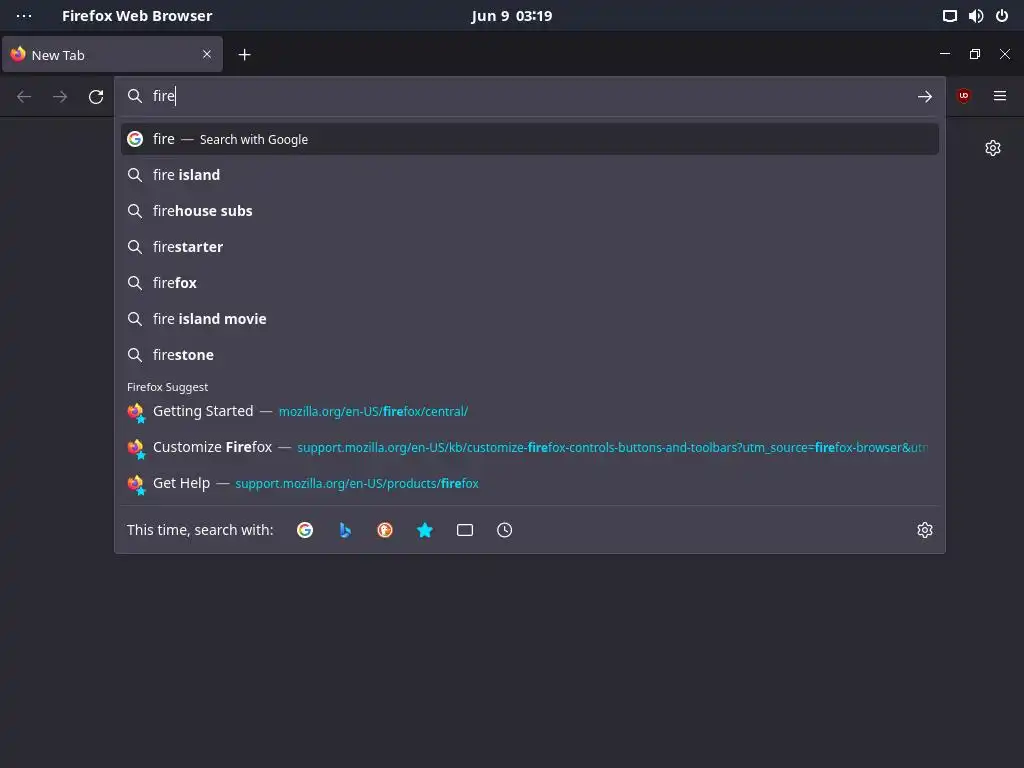Click the 'This time, search with:' label
Viewport: 1024px width, 768px height.
(x=200, y=530)
